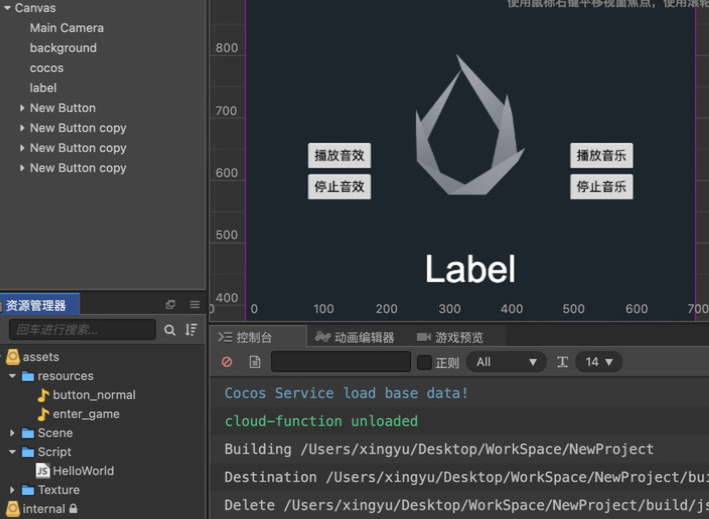Viewport: 709px width, 519px height.
Task: Select HelloWorld JS file icon
Action: point(43,471)
